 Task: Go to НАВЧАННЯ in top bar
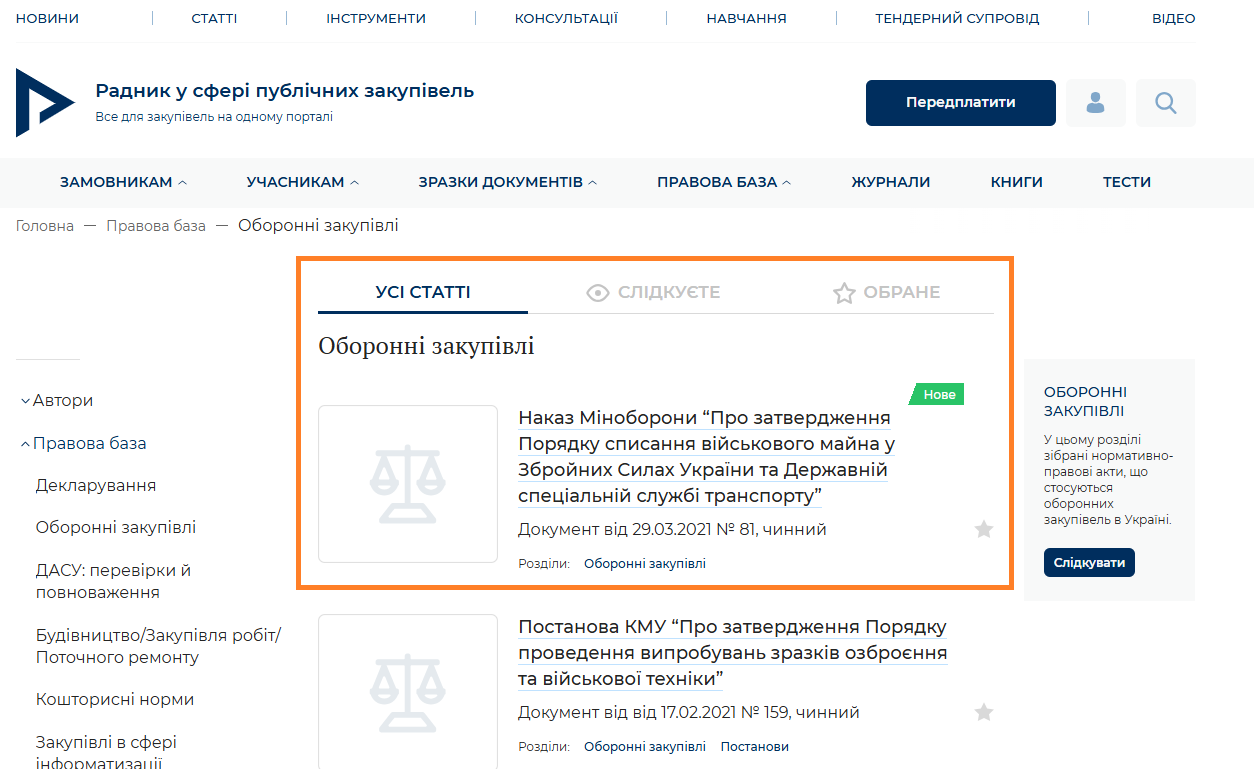pos(746,18)
